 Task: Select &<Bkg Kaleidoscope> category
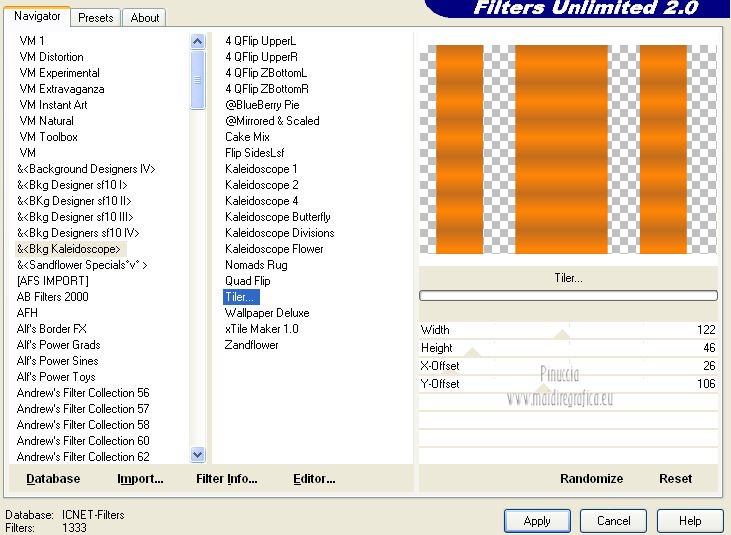pyautogui.click(x=69, y=249)
